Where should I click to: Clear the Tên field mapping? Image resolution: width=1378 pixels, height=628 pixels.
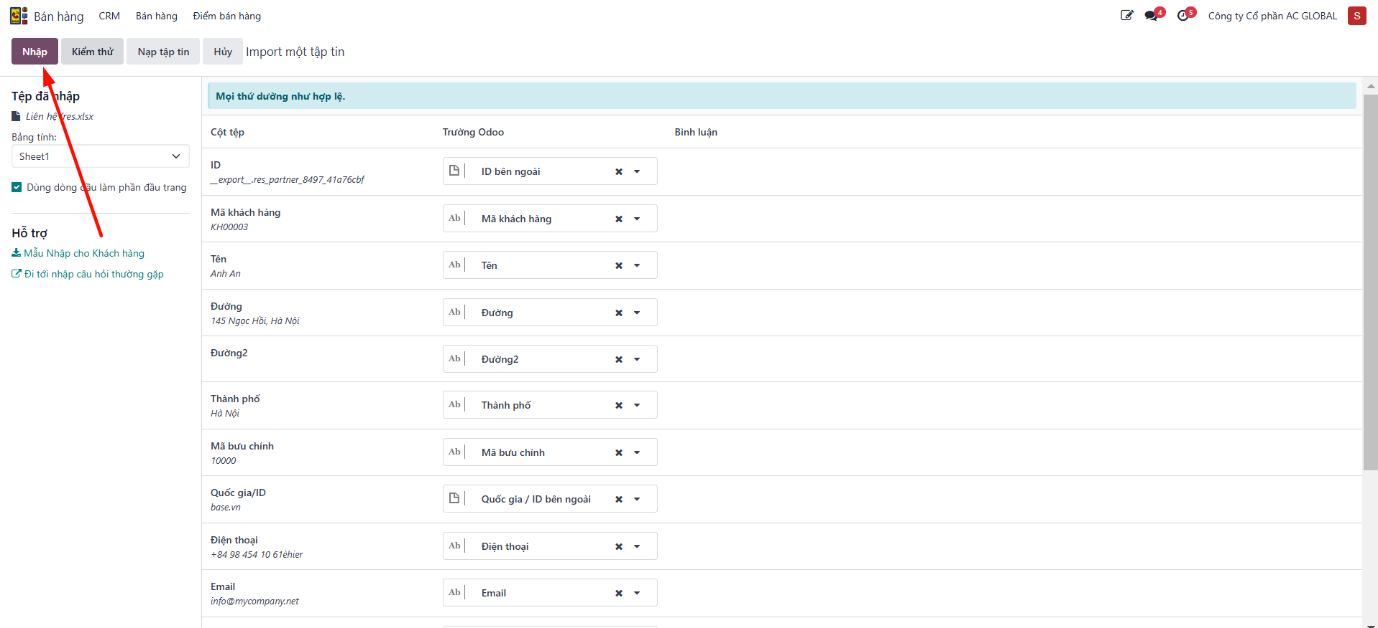pyautogui.click(x=619, y=266)
